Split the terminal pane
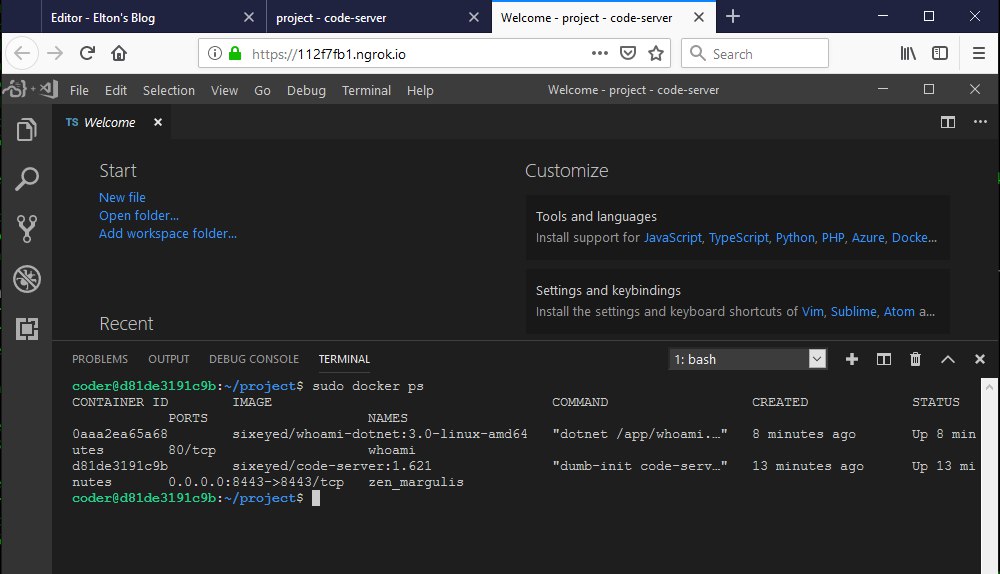Screen dimensions: 1000x574 pos(884,359)
